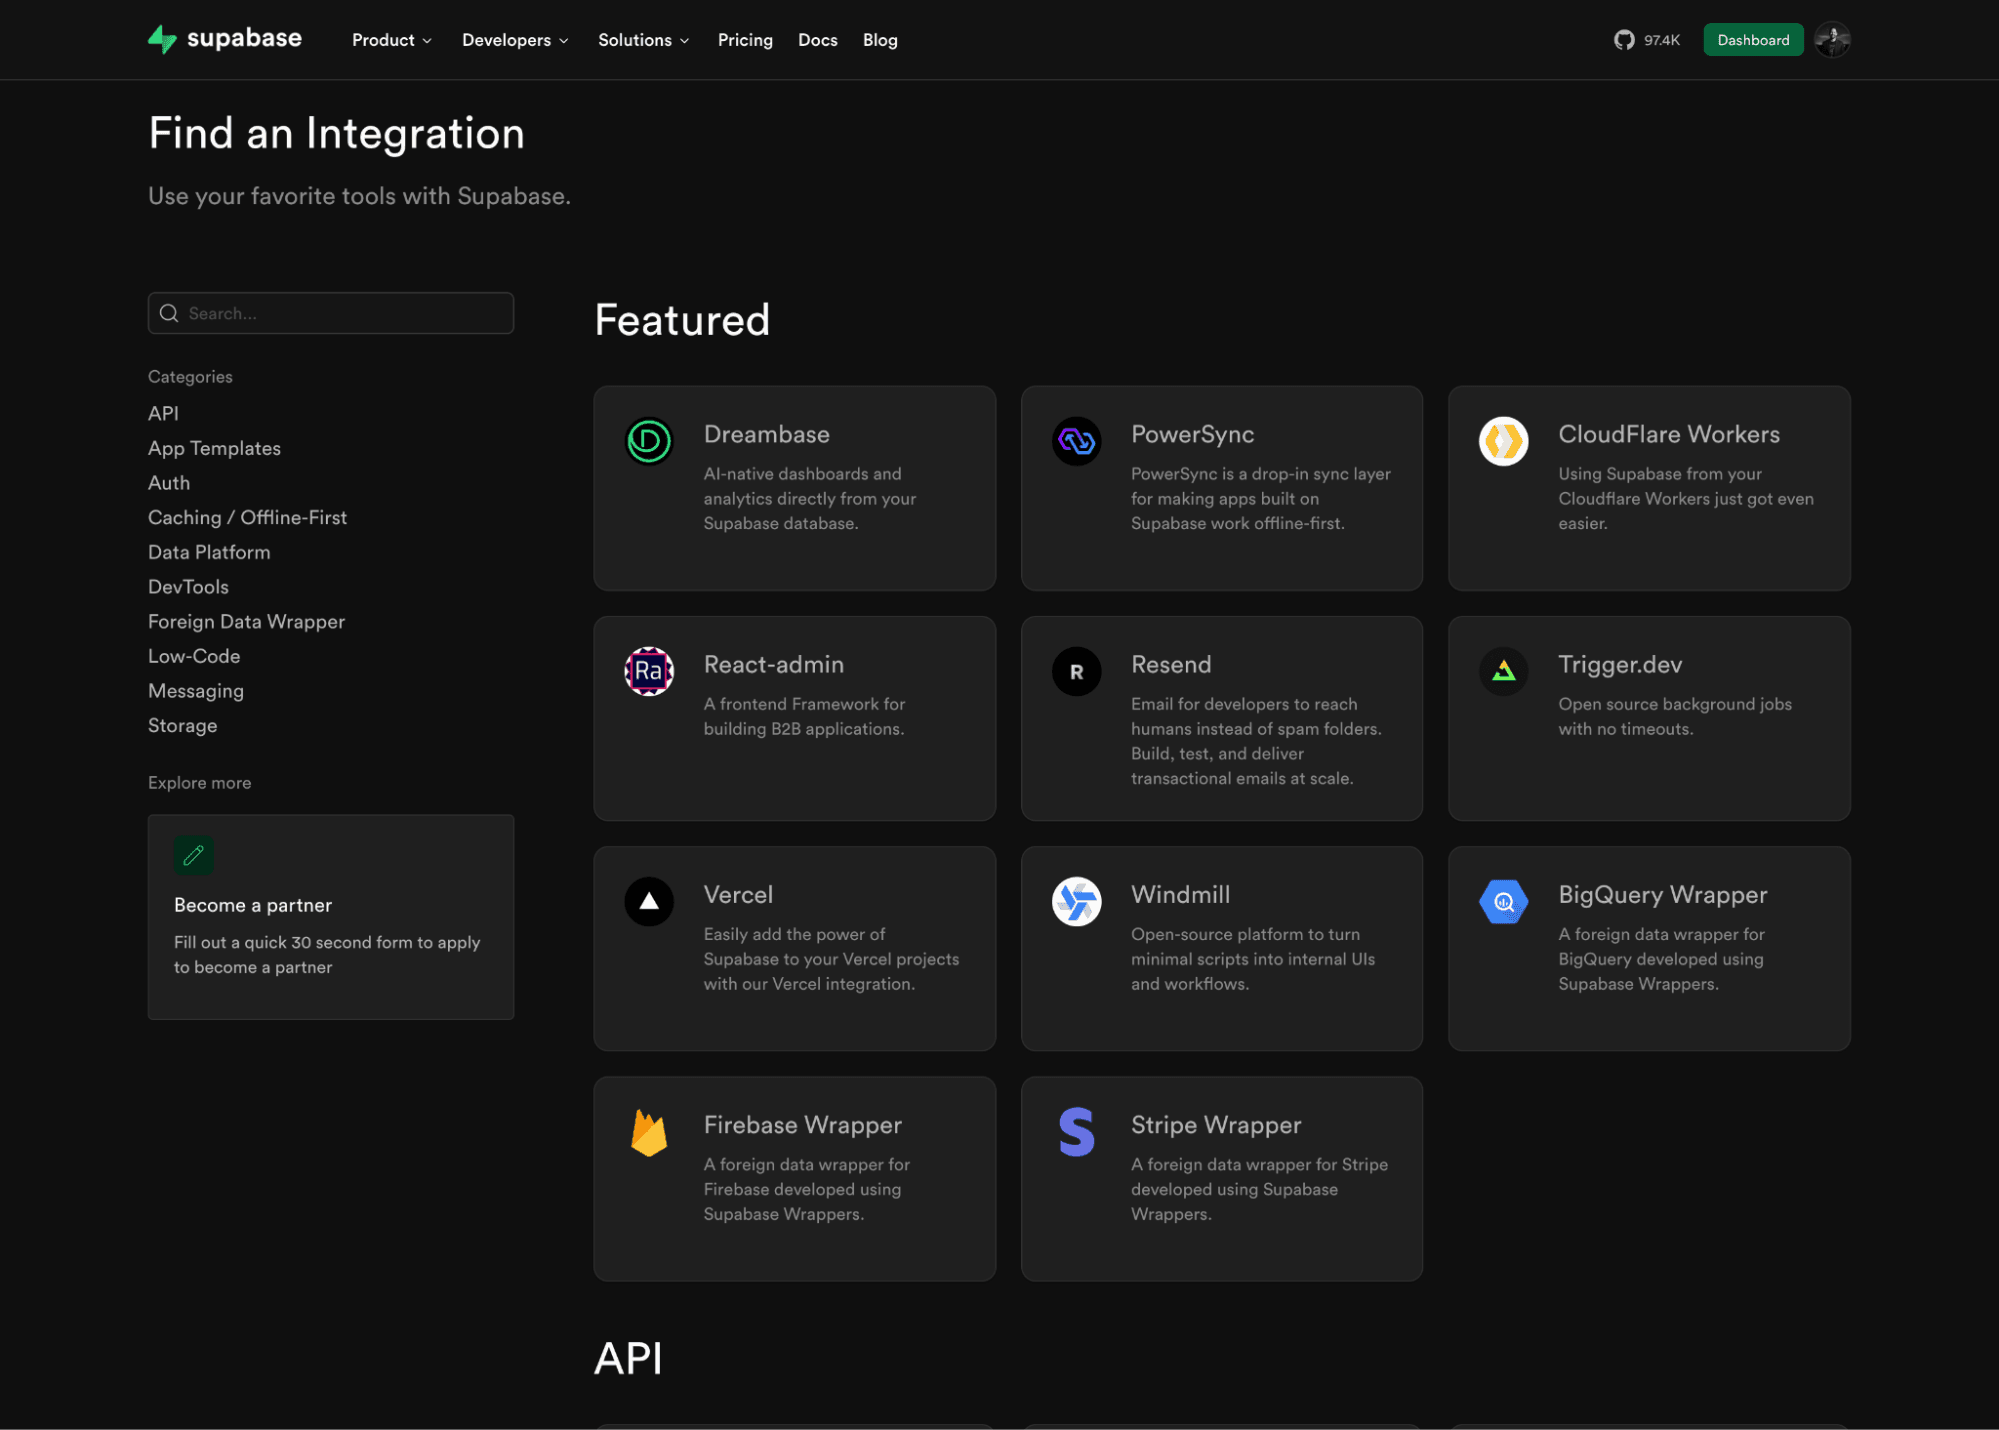Expand the Solutions dropdown menu
The width and height of the screenshot is (1999, 1430).
tap(643, 40)
